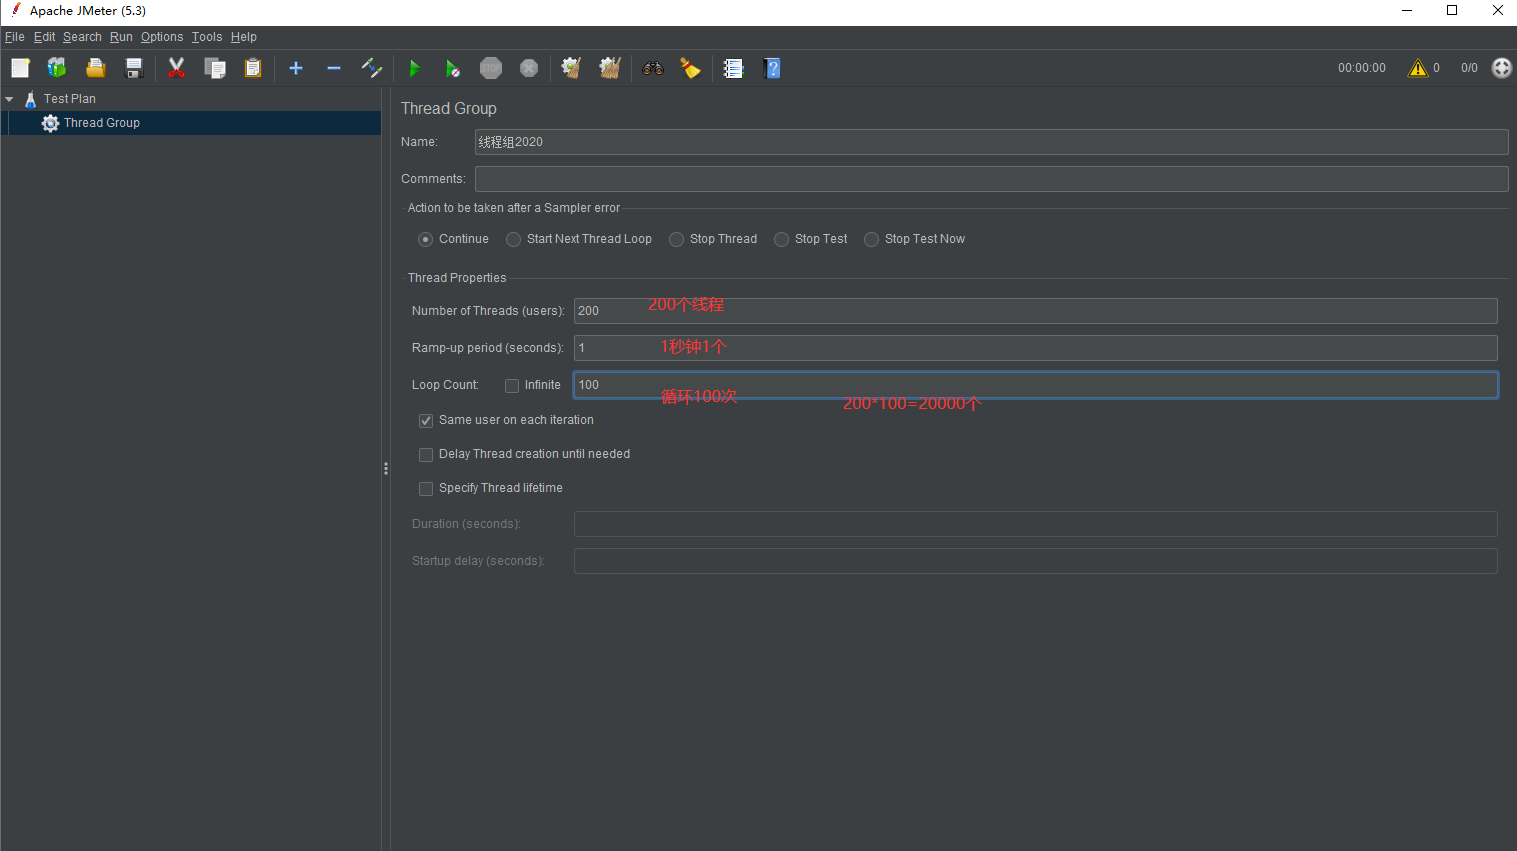
Task: Select Start Next Thread Loop option
Action: click(514, 239)
